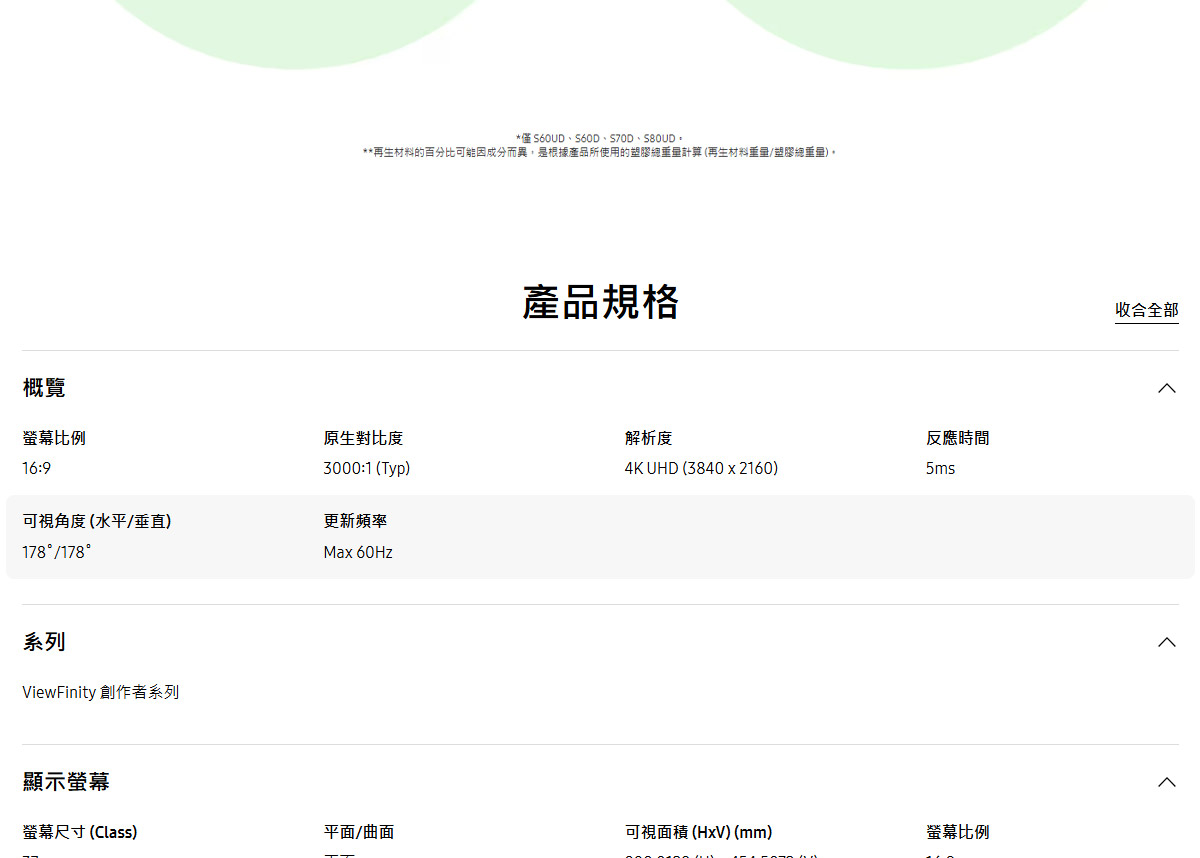
Task: Click the 螢幕比例 spec label
Action: (53, 437)
